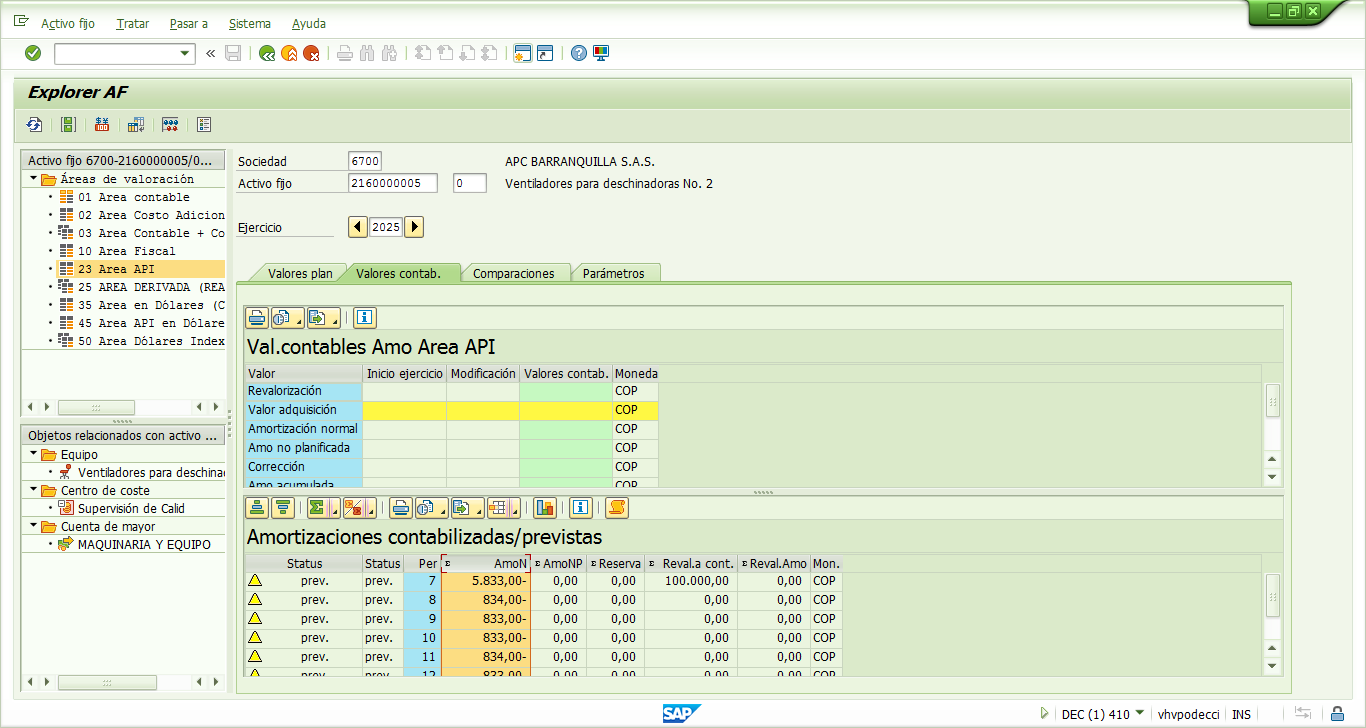The image size is (1366, 728).
Task: Click the green checkmark Enter icon
Action: (x=33, y=53)
